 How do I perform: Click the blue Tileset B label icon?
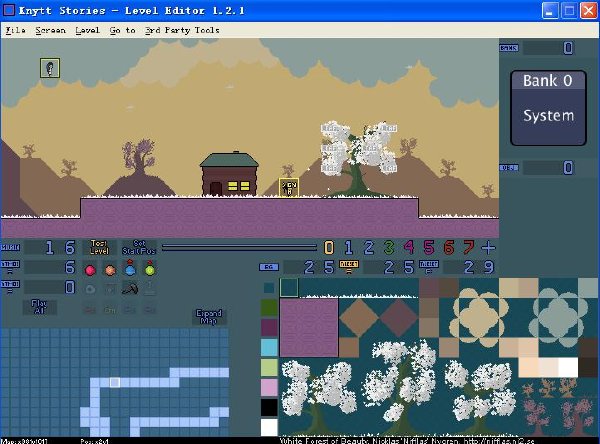tap(429, 266)
